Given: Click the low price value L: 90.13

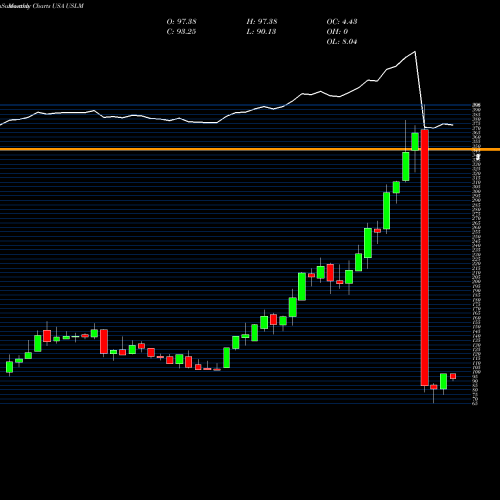Looking at the screenshot, I should pyautogui.click(x=261, y=32).
